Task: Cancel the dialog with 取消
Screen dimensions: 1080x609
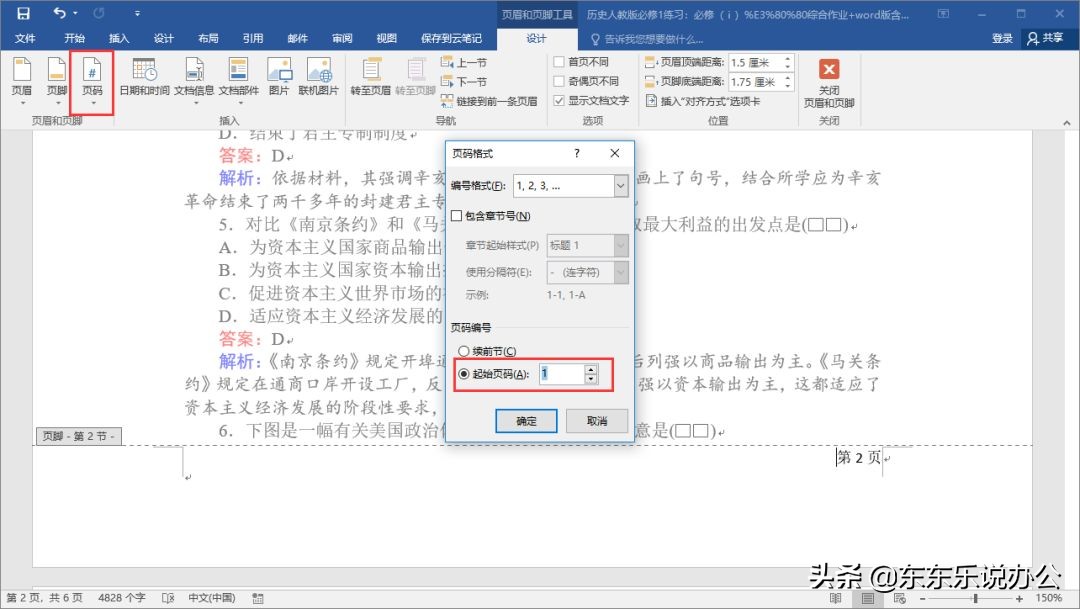Action: click(597, 420)
